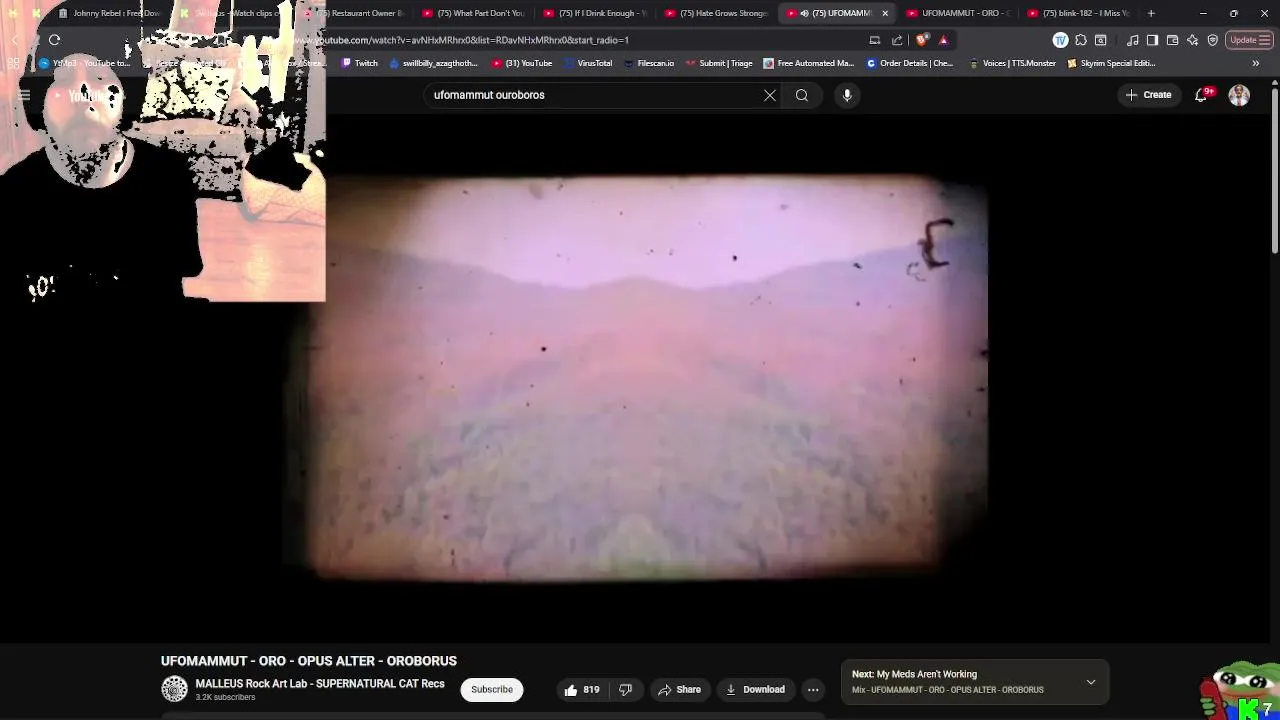Click the YouTube search magnifier button

[x=802, y=95]
